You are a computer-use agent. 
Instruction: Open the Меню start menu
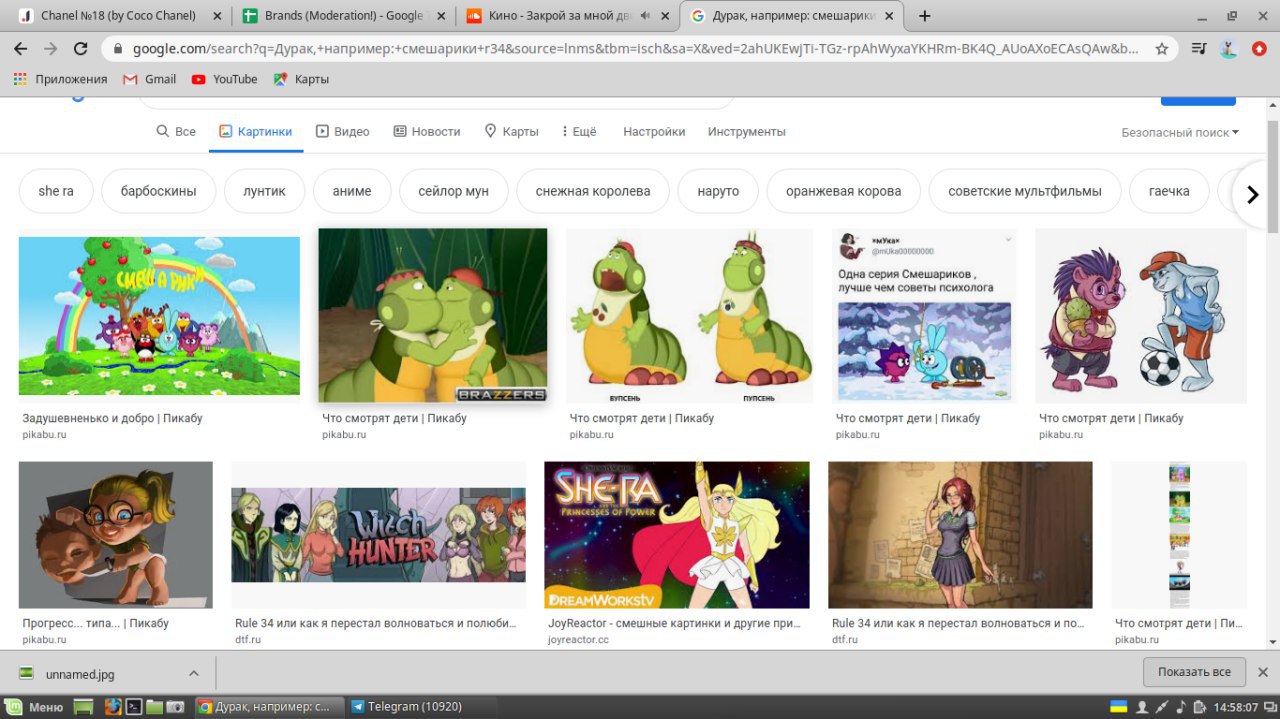(x=36, y=707)
